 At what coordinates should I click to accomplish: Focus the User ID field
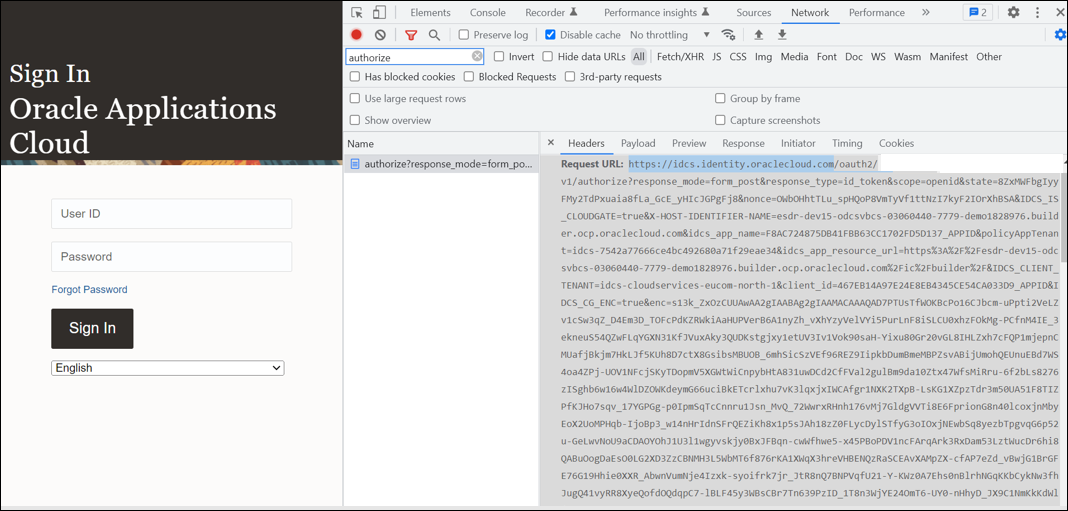172,214
